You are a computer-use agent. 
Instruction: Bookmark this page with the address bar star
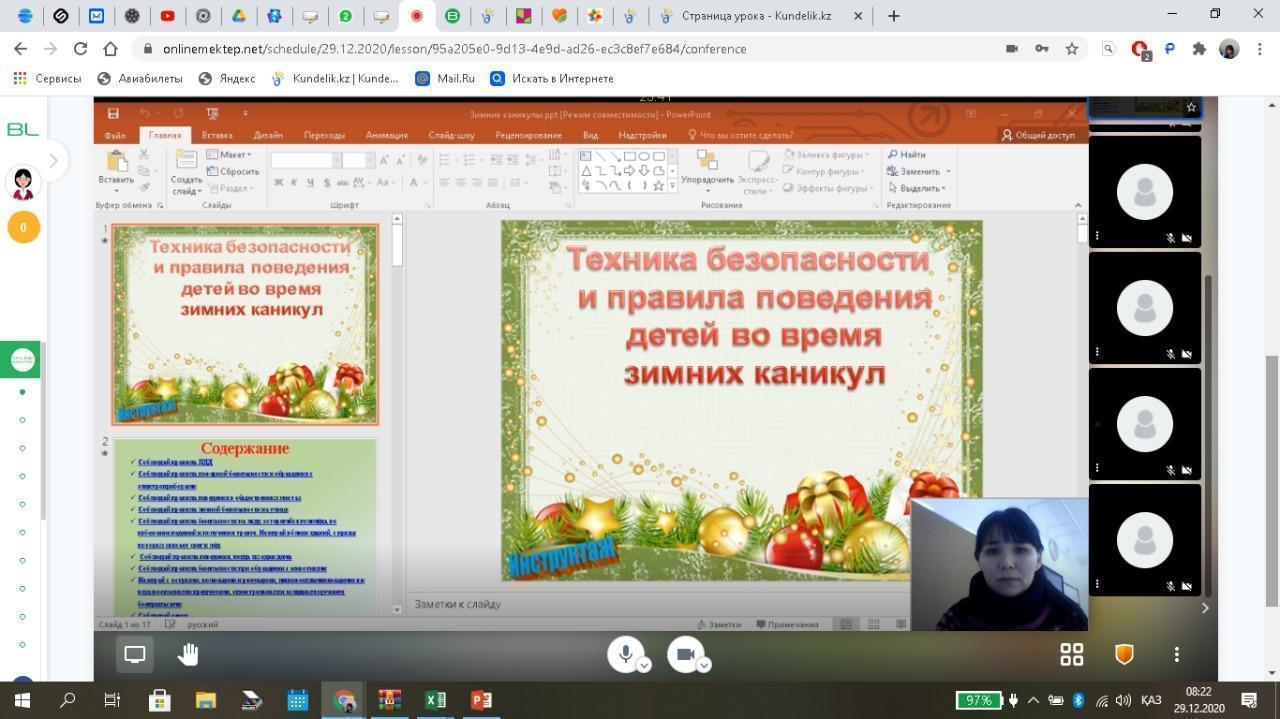point(1072,48)
